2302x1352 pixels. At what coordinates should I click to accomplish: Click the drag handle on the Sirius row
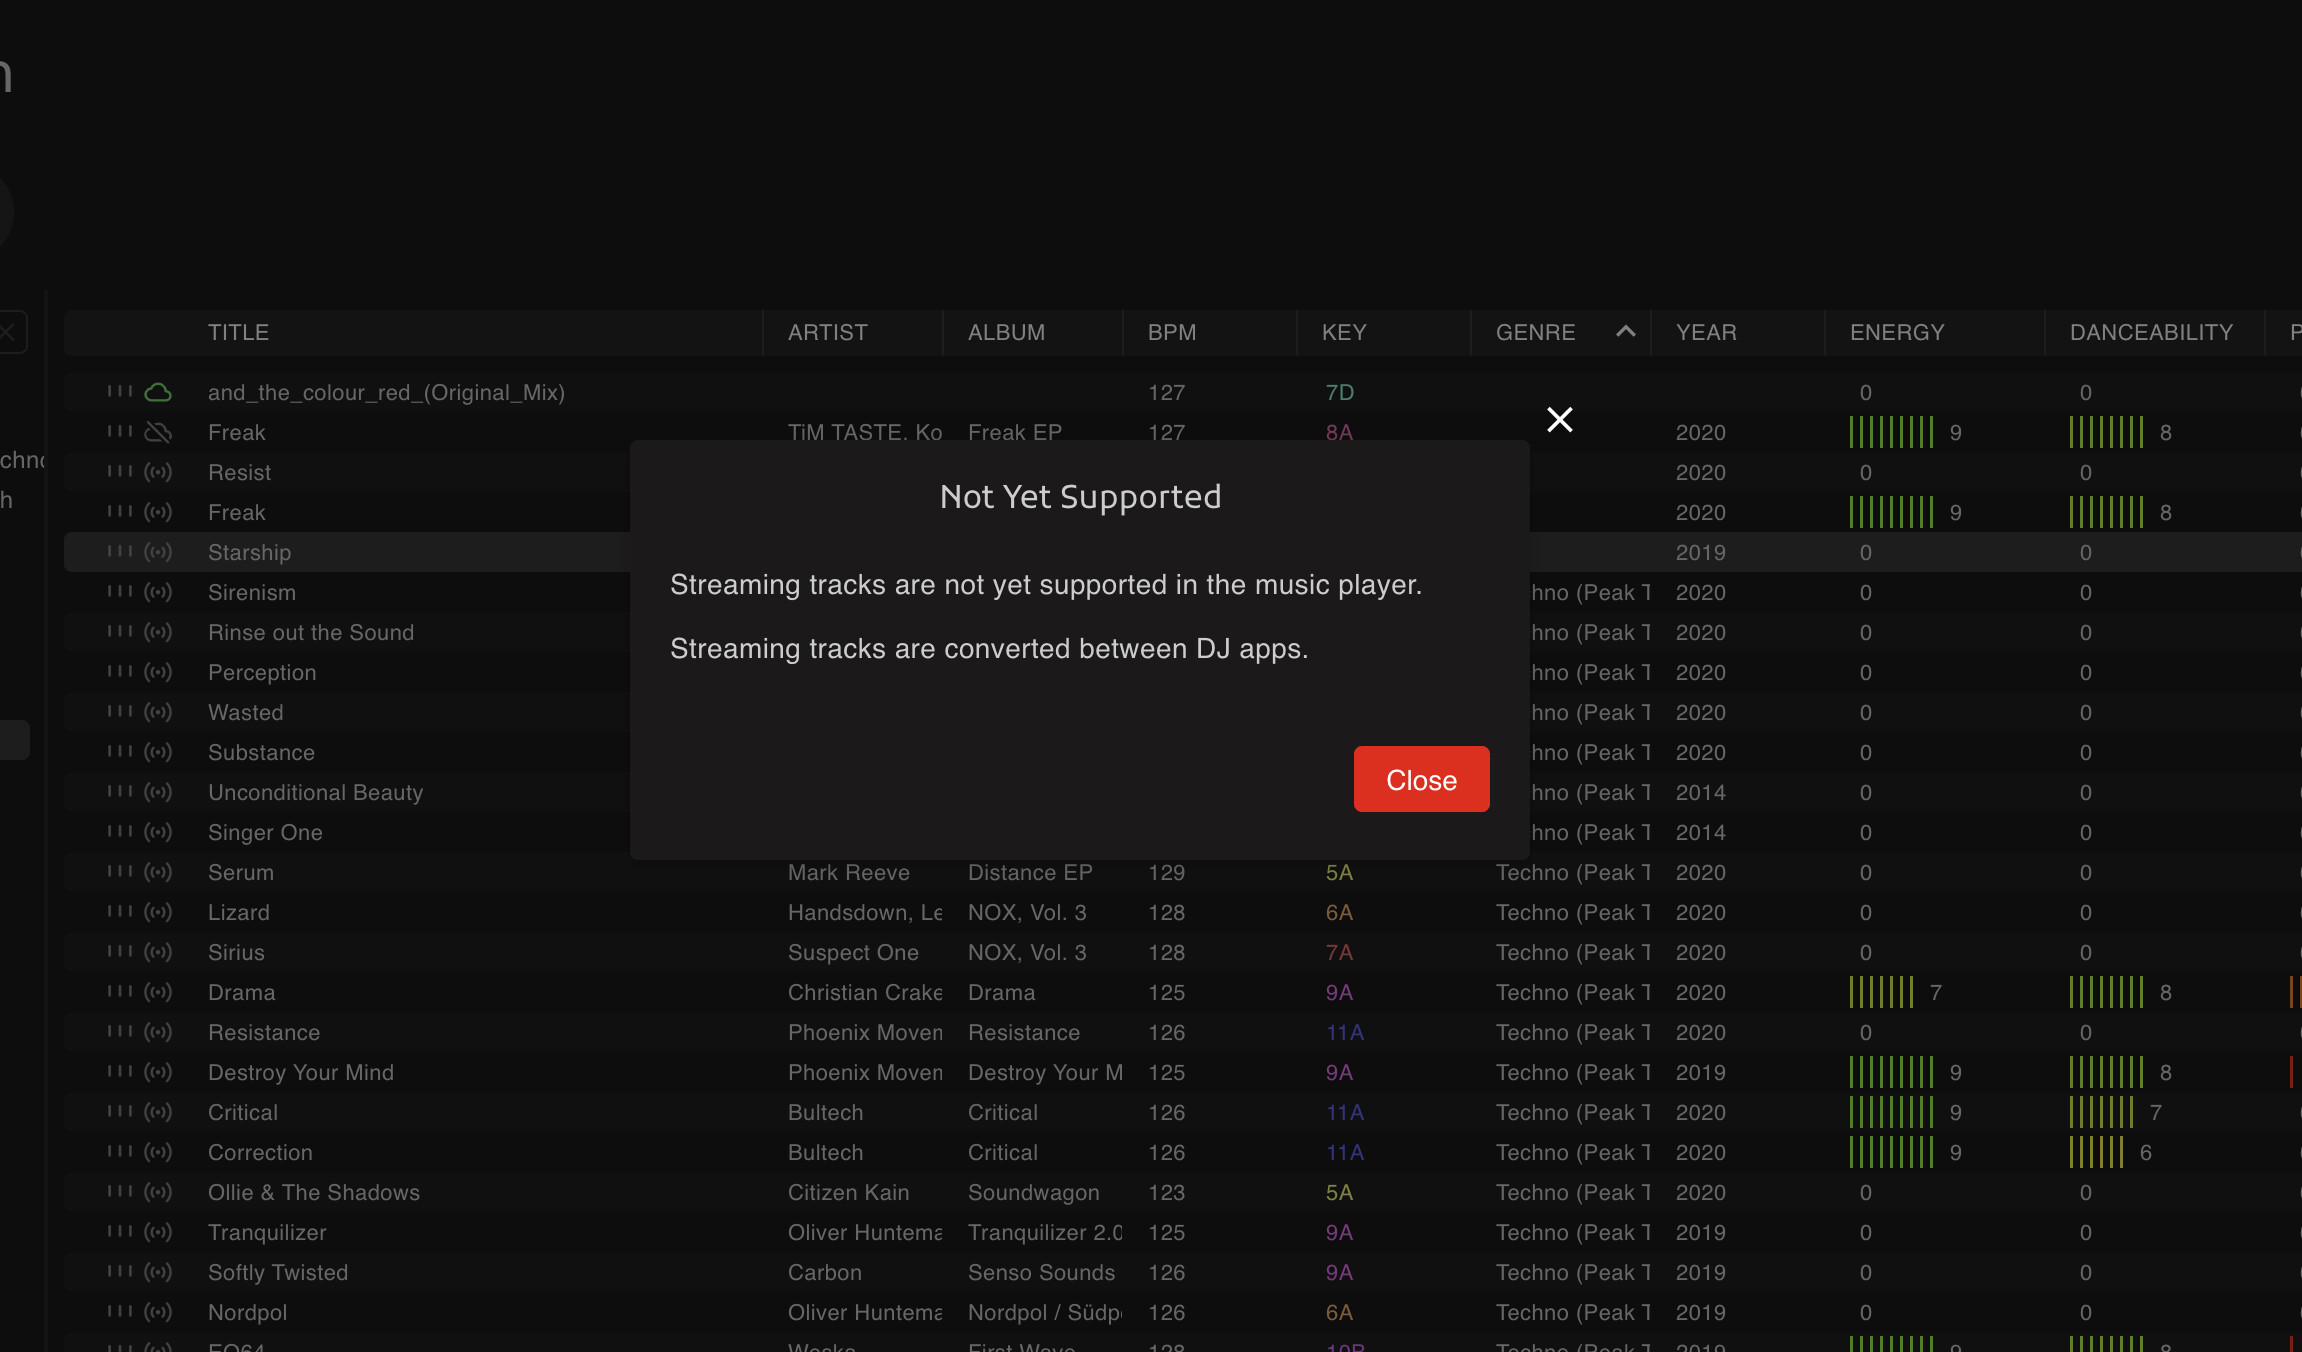[x=119, y=951]
